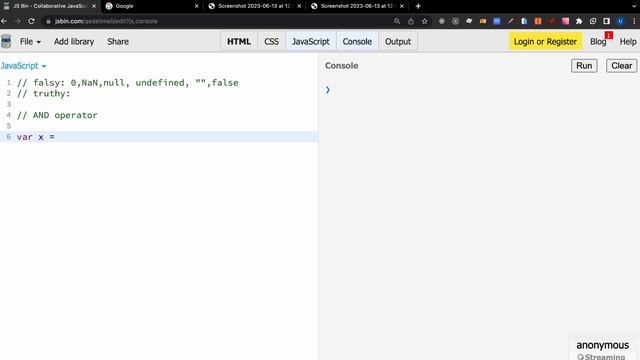This screenshot has width=640, height=360.
Task: Click the falsy comment on line 1
Action: (x=128, y=83)
